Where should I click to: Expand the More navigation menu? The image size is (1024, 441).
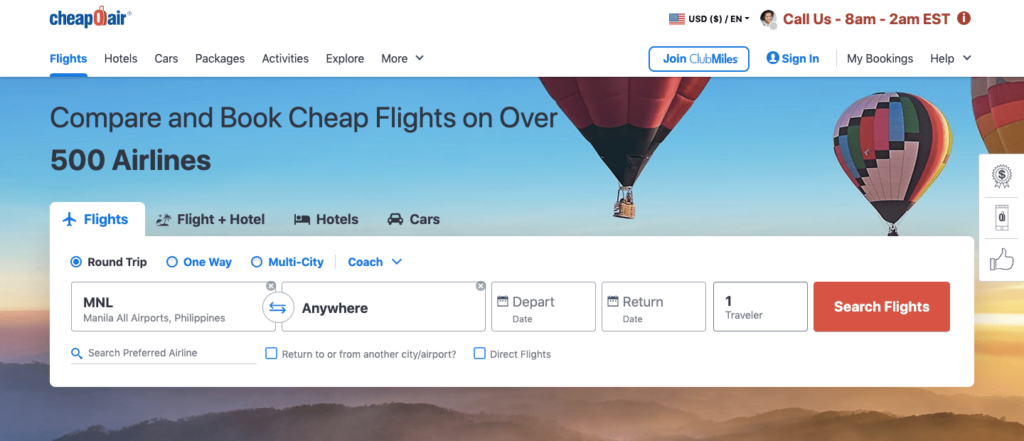[x=403, y=58]
